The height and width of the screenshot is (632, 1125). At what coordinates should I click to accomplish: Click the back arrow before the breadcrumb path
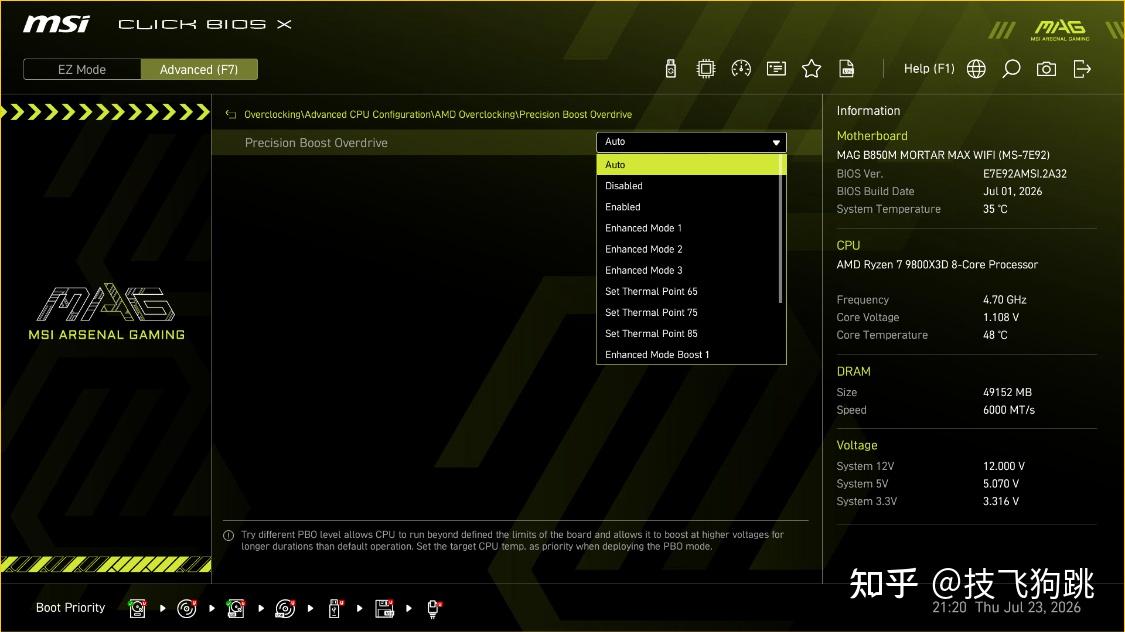[x=230, y=114]
